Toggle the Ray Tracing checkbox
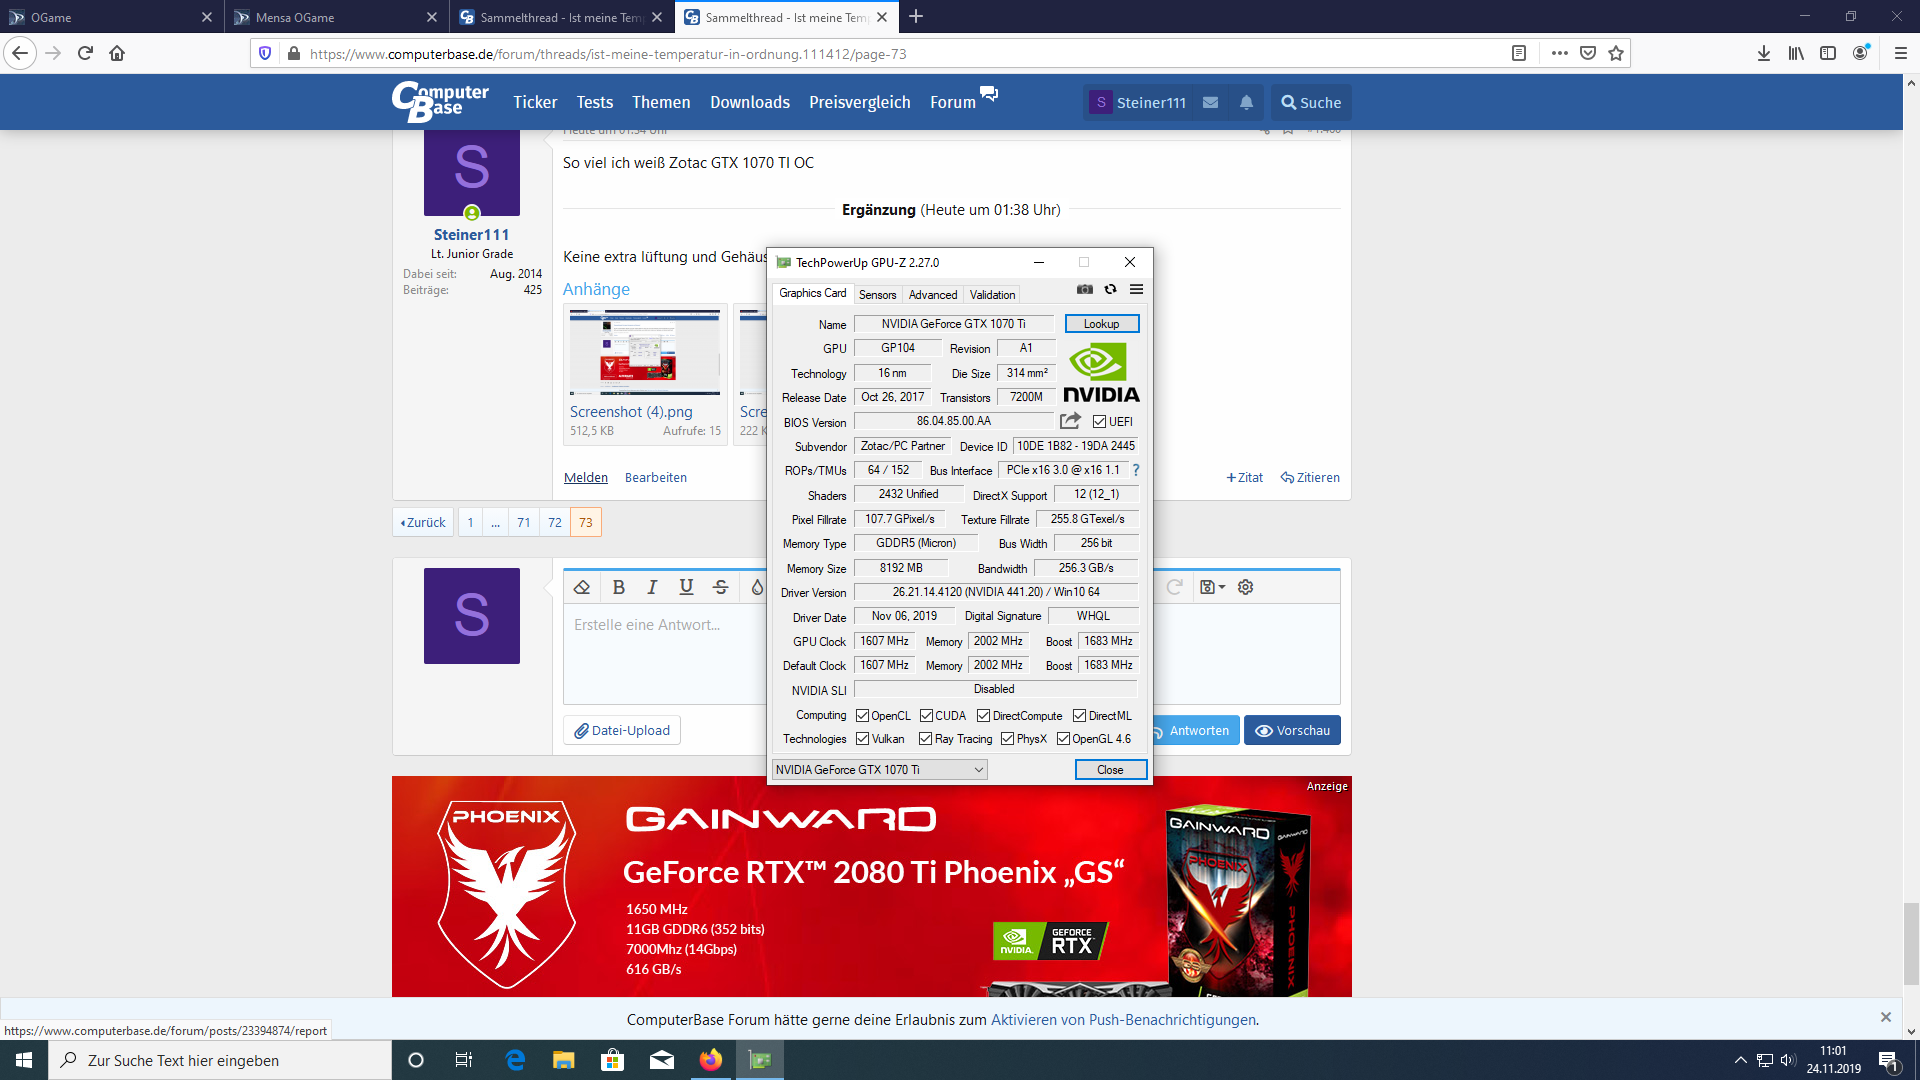The image size is (1920, 1080). coord(925,739)
